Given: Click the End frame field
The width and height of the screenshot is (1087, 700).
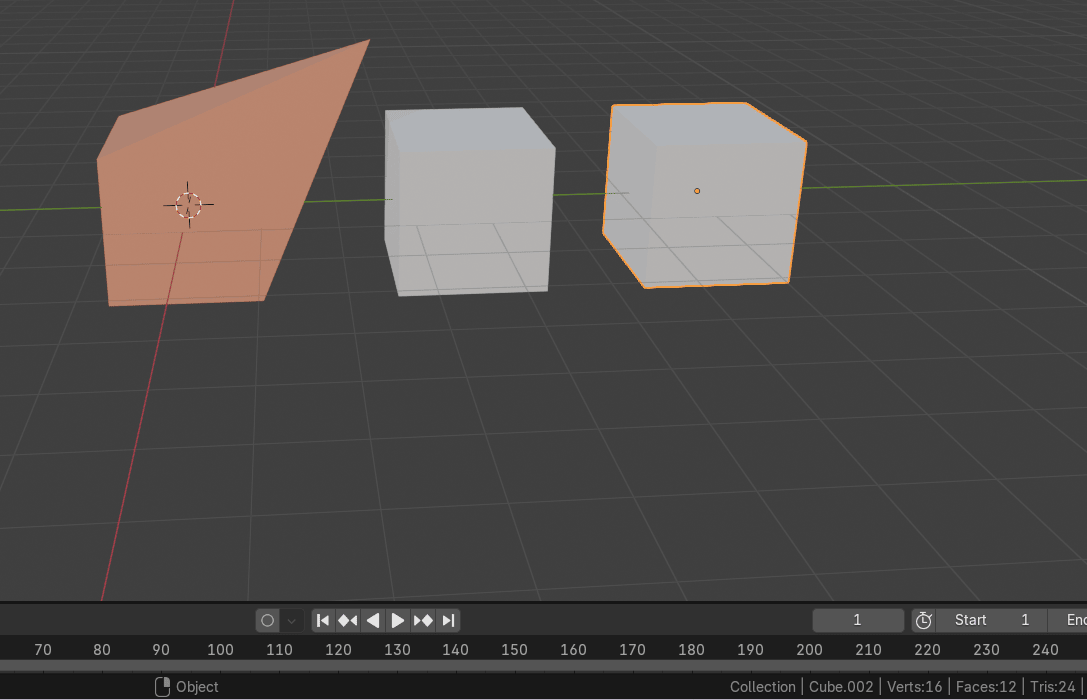Looking at the screenshot, I should point(1070,620).
